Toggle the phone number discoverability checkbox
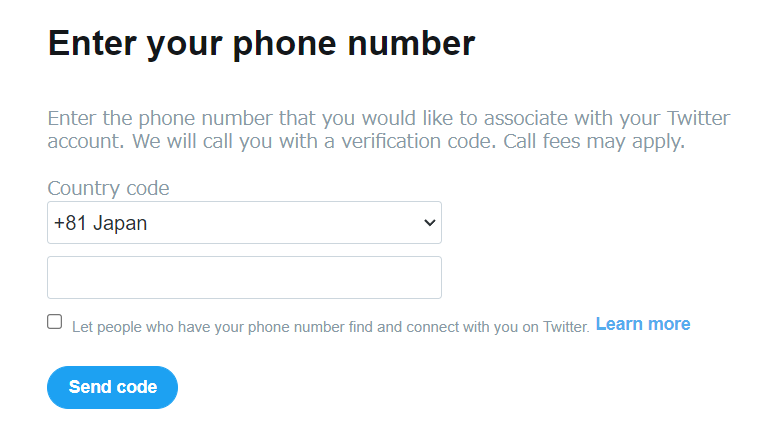 tap(55, 322)
